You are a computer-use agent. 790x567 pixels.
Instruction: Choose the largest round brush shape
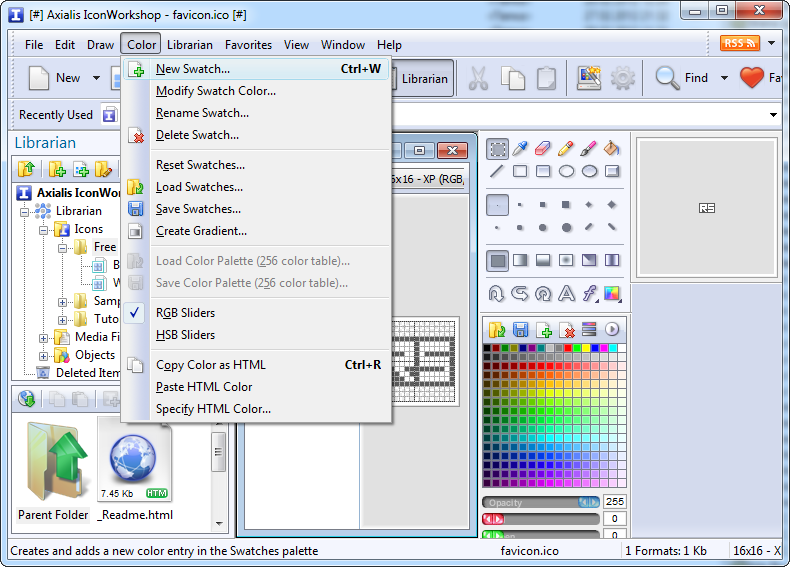[x=566, y=227]
